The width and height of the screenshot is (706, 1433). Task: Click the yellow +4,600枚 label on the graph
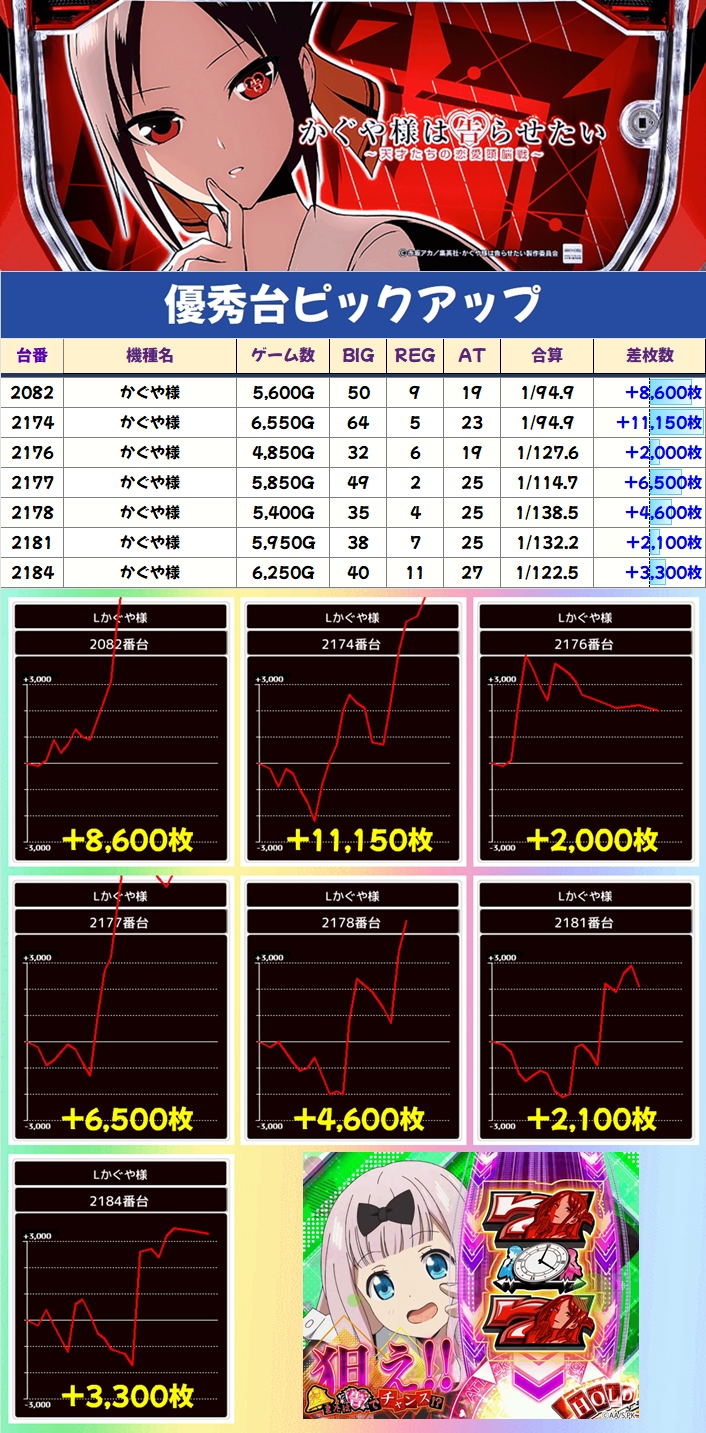click(359, 1117)
